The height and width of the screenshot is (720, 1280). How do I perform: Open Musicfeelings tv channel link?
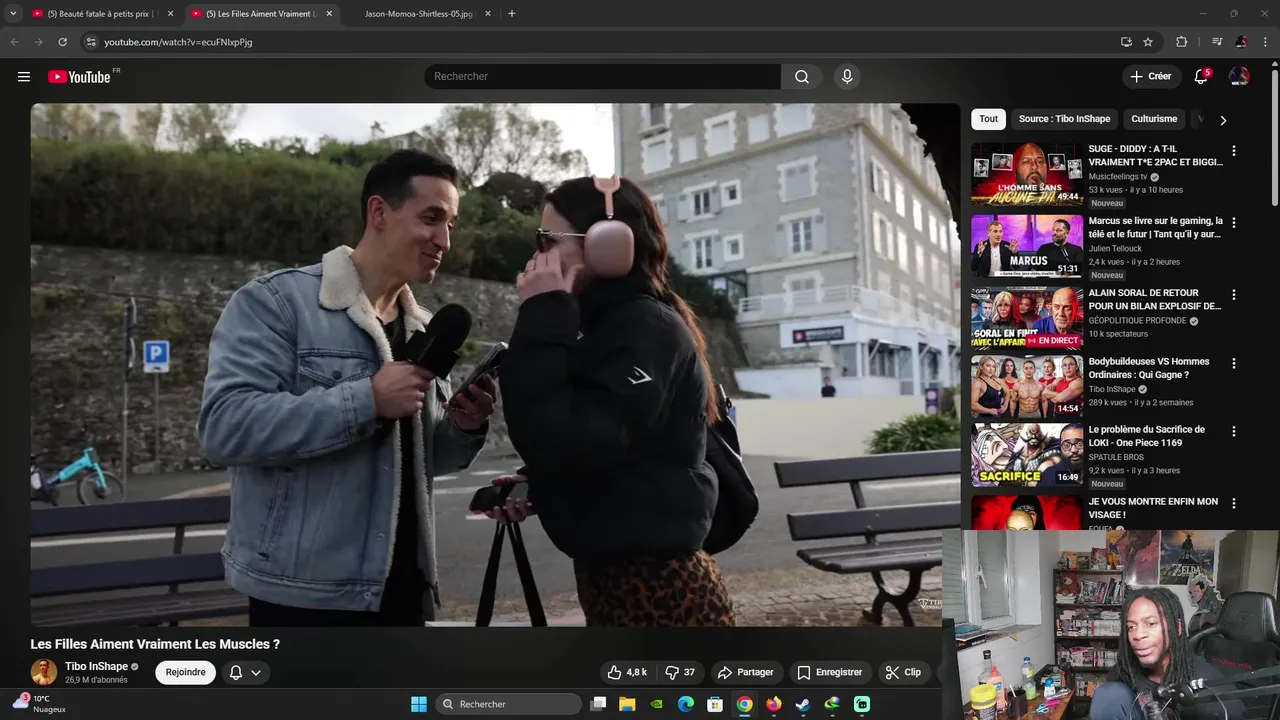point(1118,177)
